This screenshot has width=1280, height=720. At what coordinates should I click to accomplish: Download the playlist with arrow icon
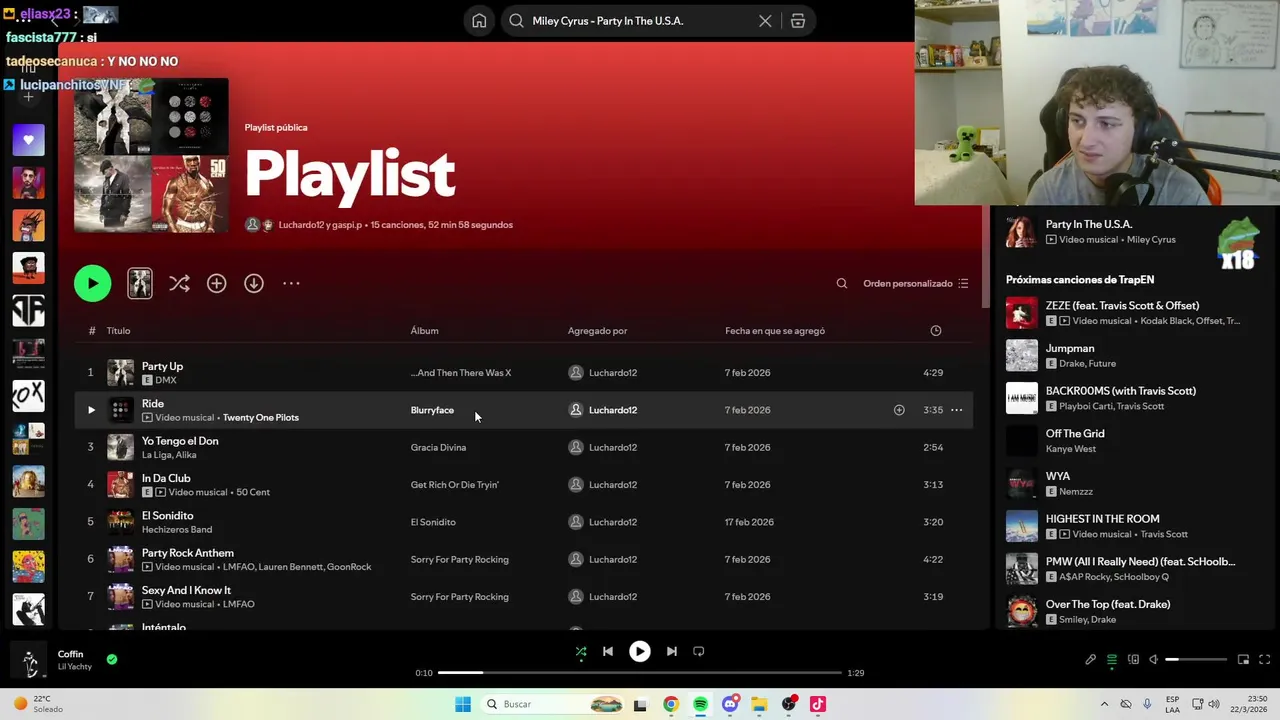pos(254,283)
